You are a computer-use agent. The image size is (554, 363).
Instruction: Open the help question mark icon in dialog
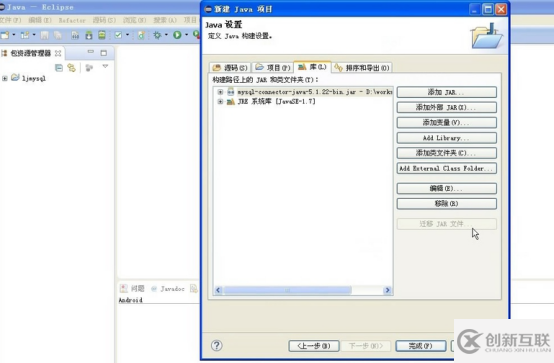tap(217, 345)
